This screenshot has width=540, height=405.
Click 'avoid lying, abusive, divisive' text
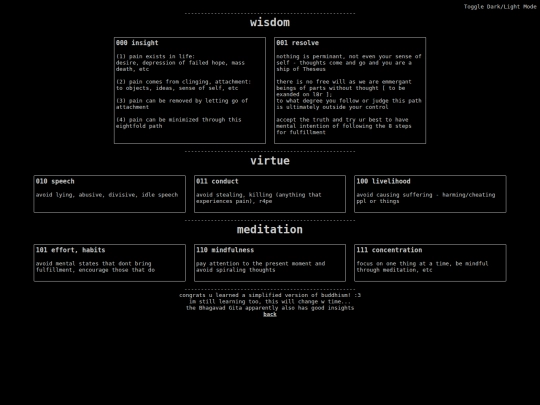[x=107, y=195]
